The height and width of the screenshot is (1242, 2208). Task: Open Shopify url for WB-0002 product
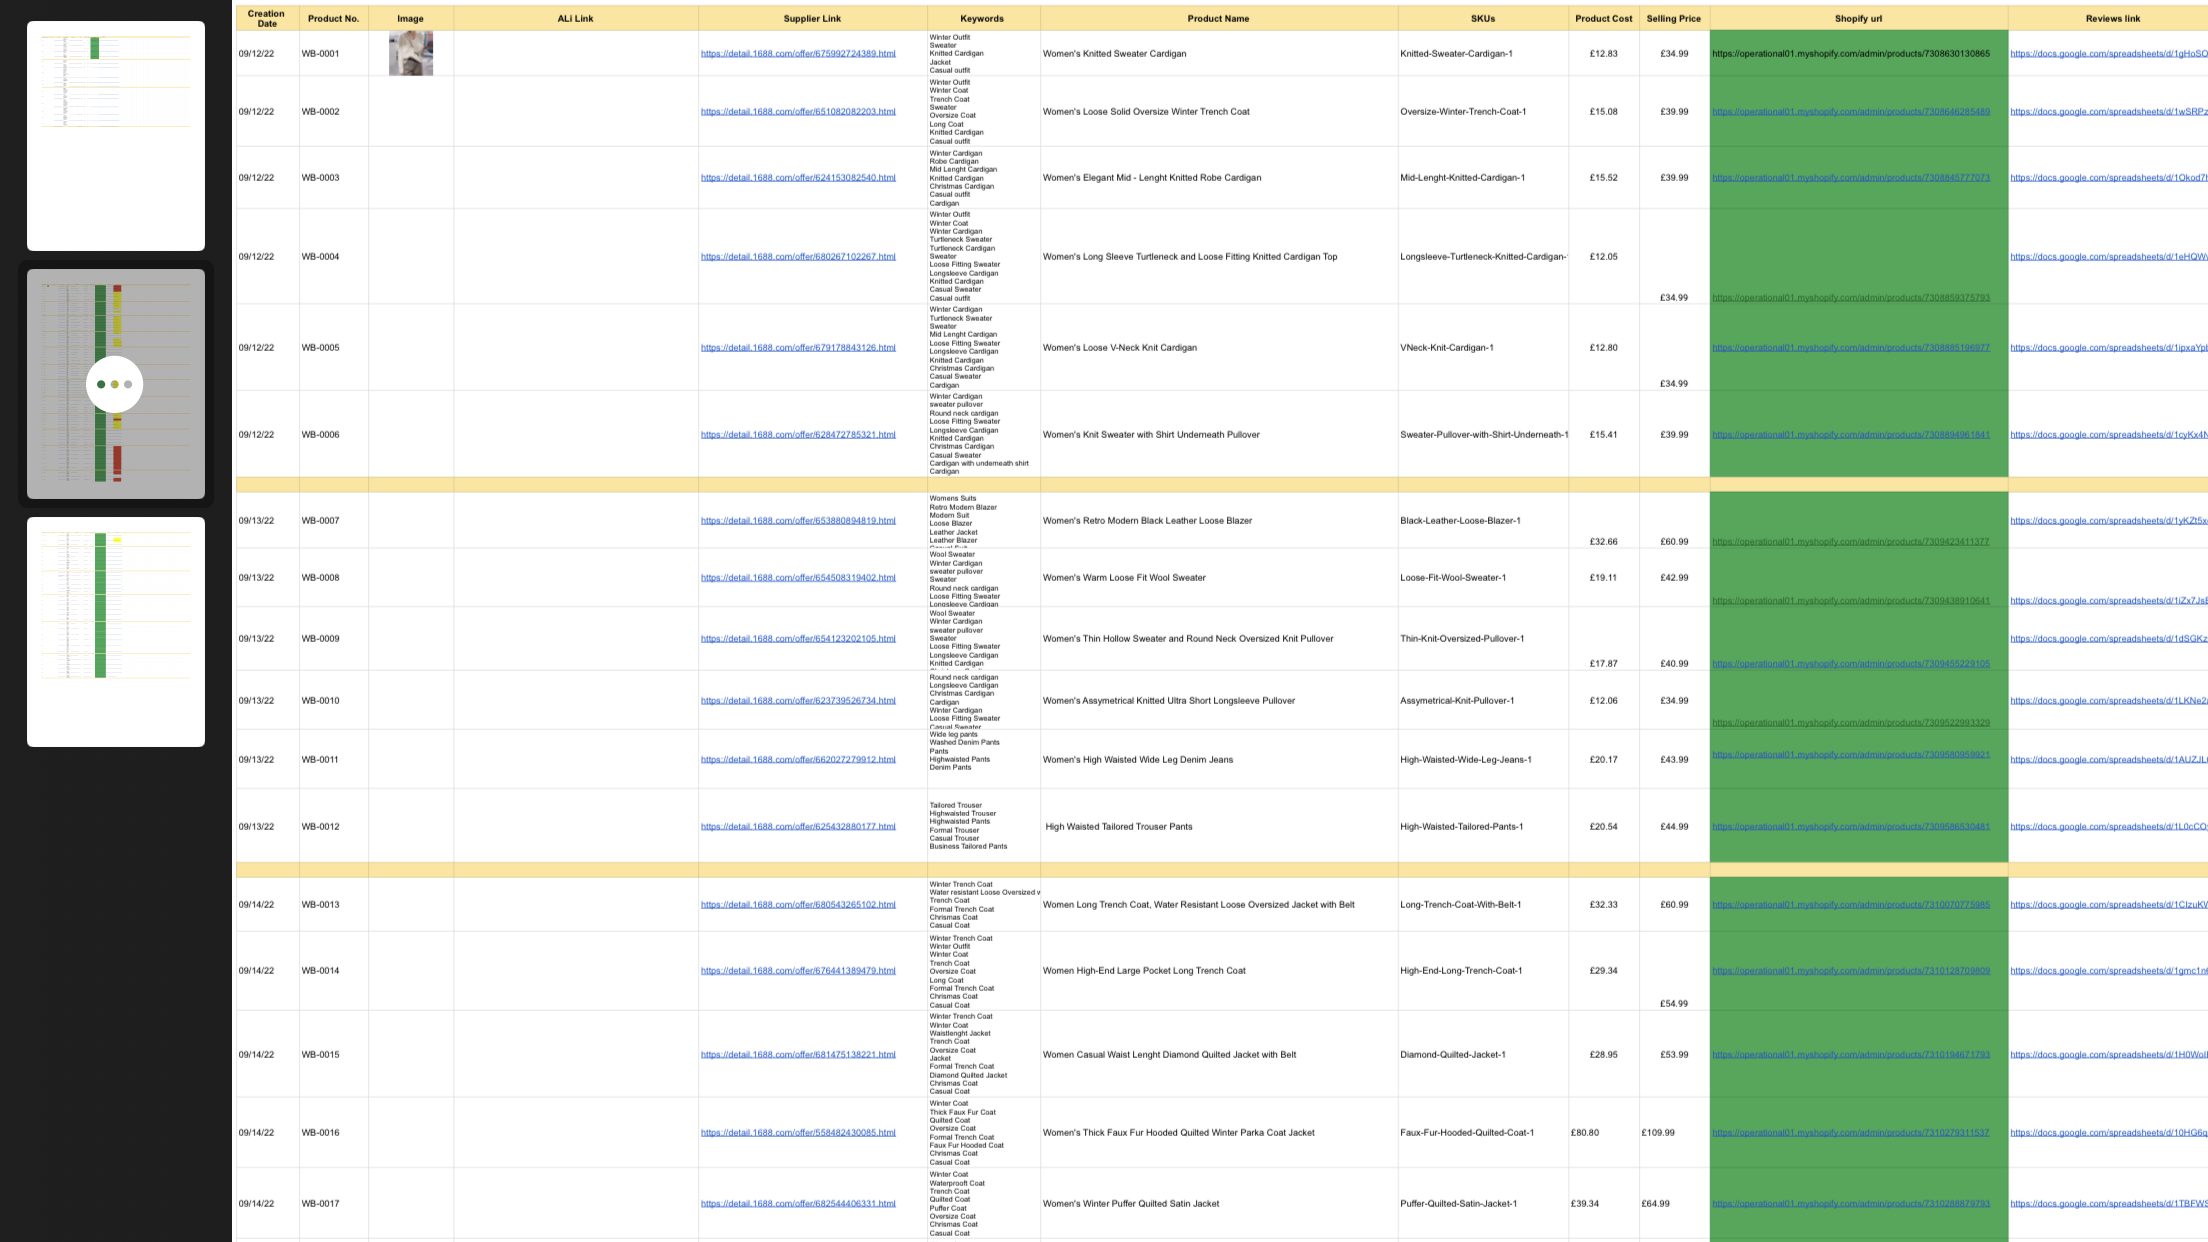1850,112
